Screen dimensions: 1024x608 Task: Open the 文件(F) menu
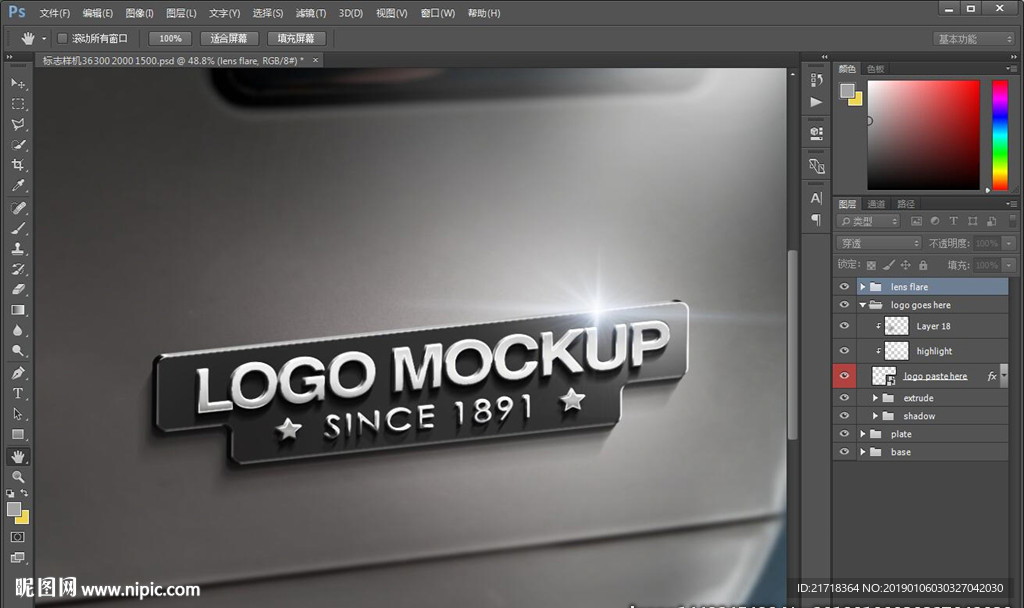pyautogui.click(x=55, y=13)
